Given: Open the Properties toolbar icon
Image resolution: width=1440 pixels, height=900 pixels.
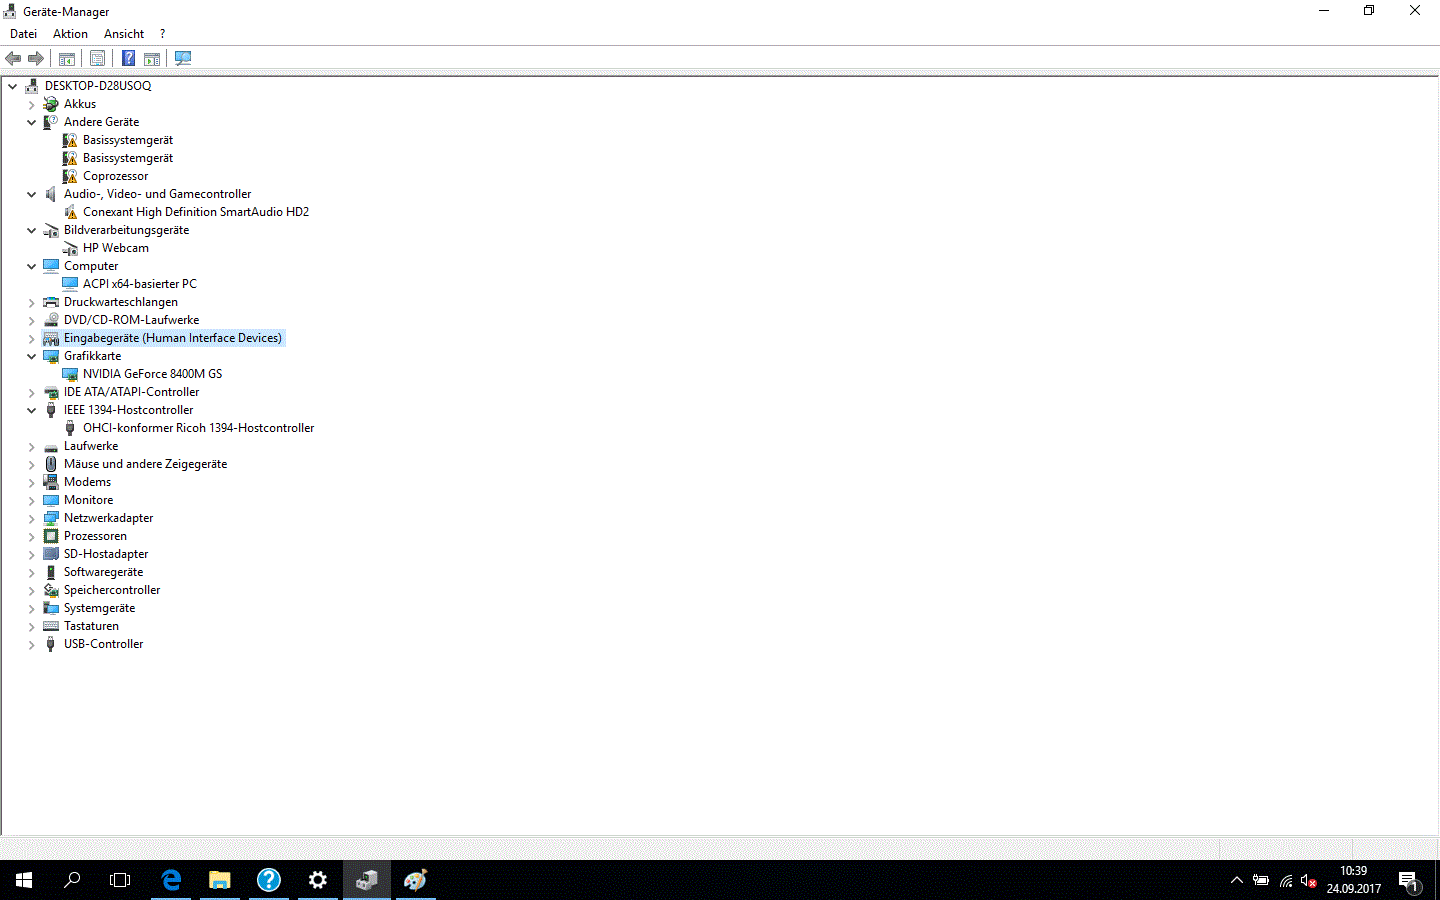Looking at the screenshot, I should click(x=97, y=58).
